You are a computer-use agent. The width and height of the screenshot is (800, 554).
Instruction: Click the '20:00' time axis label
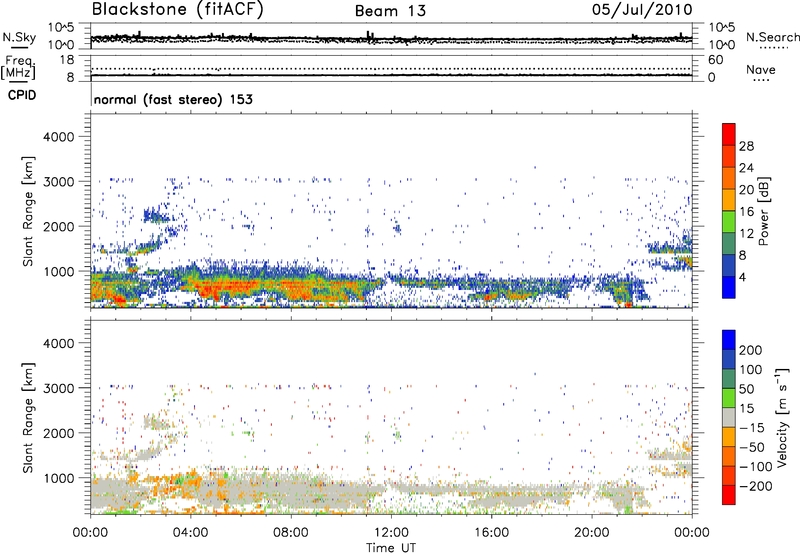coord(592,532)
